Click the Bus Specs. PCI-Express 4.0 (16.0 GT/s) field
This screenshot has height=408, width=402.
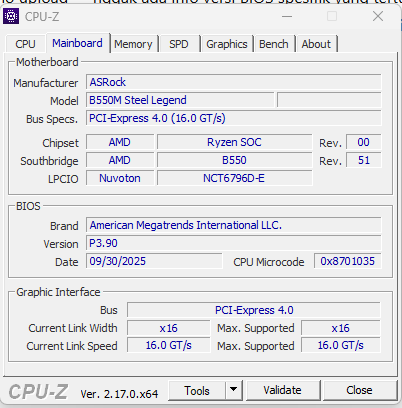click(x=233, y=118)
